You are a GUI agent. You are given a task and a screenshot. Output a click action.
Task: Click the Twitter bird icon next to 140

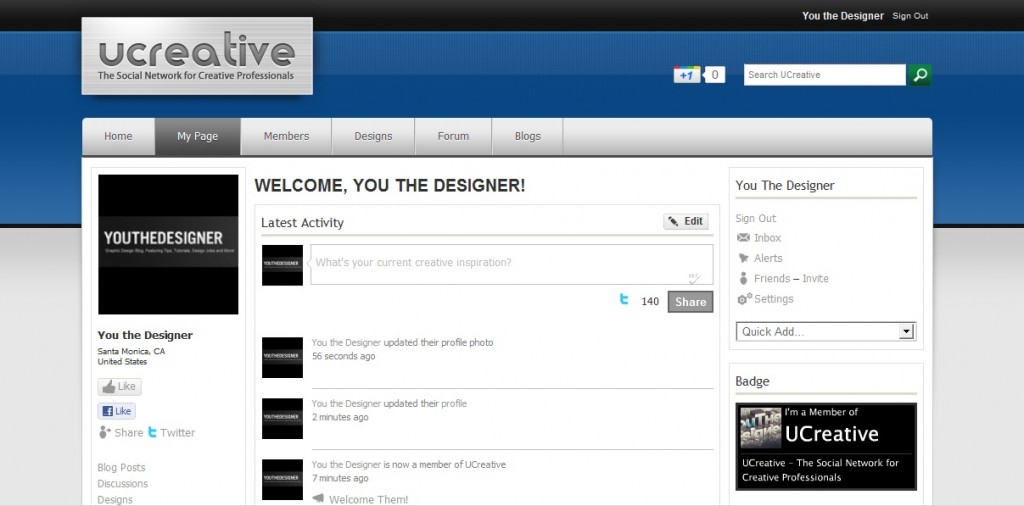pyautogui.click(x=624, y=300)
